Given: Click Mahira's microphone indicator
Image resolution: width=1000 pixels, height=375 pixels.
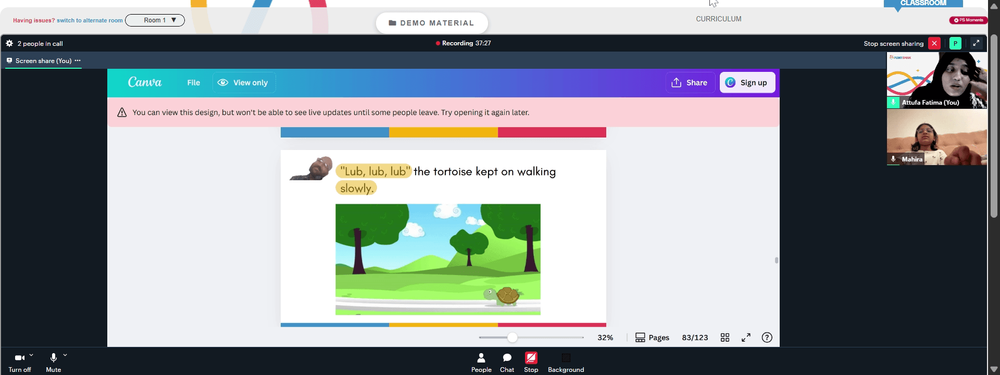Looking at the screenshot, I should [x=893, y=159].
